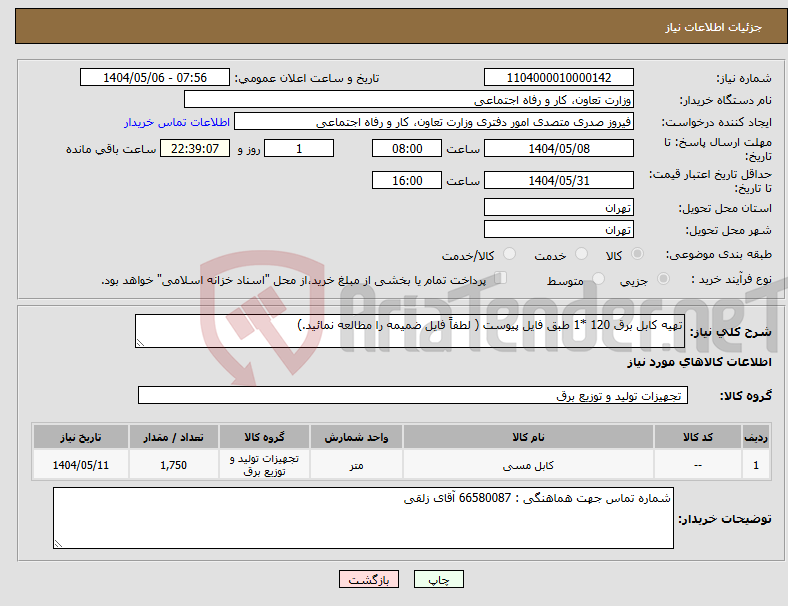Click the کد کالا column header
The image size is (788, 606).
[x=698, y=437]
